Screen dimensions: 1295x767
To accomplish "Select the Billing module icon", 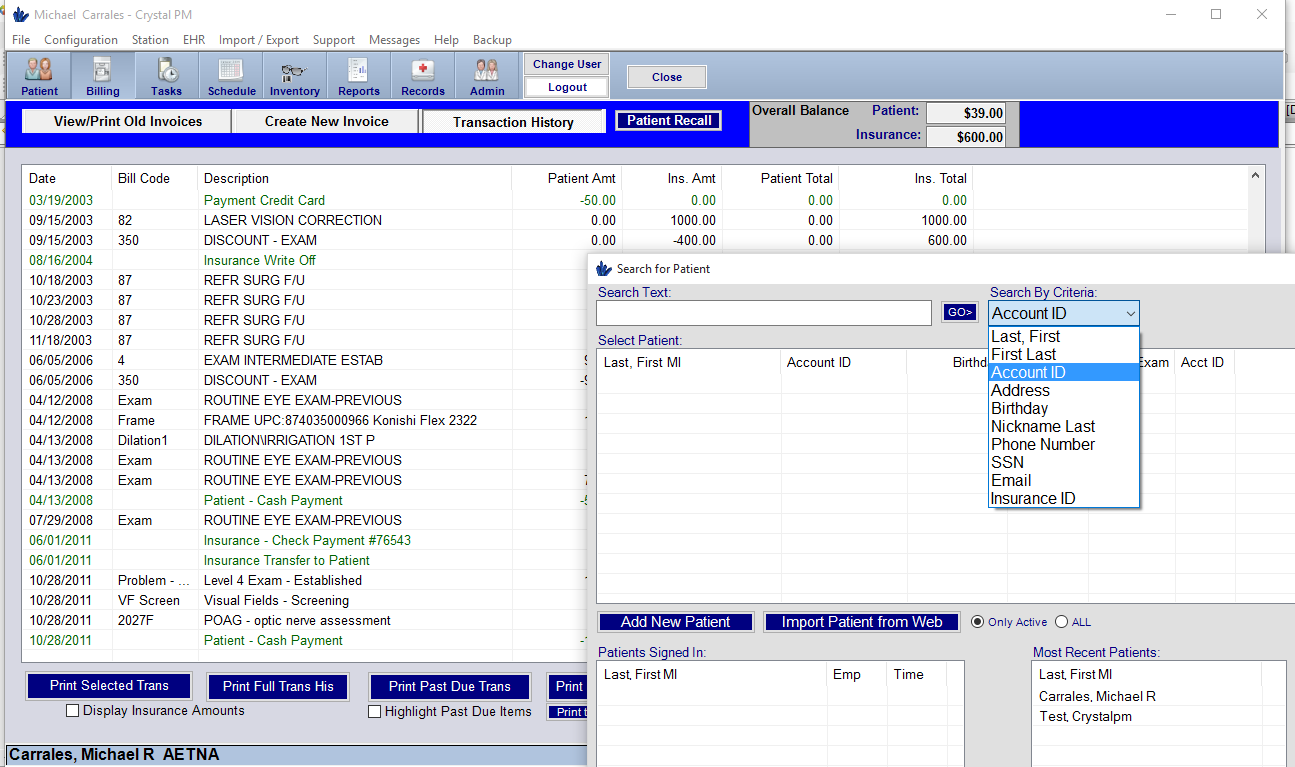I will [x=102, y=75].
